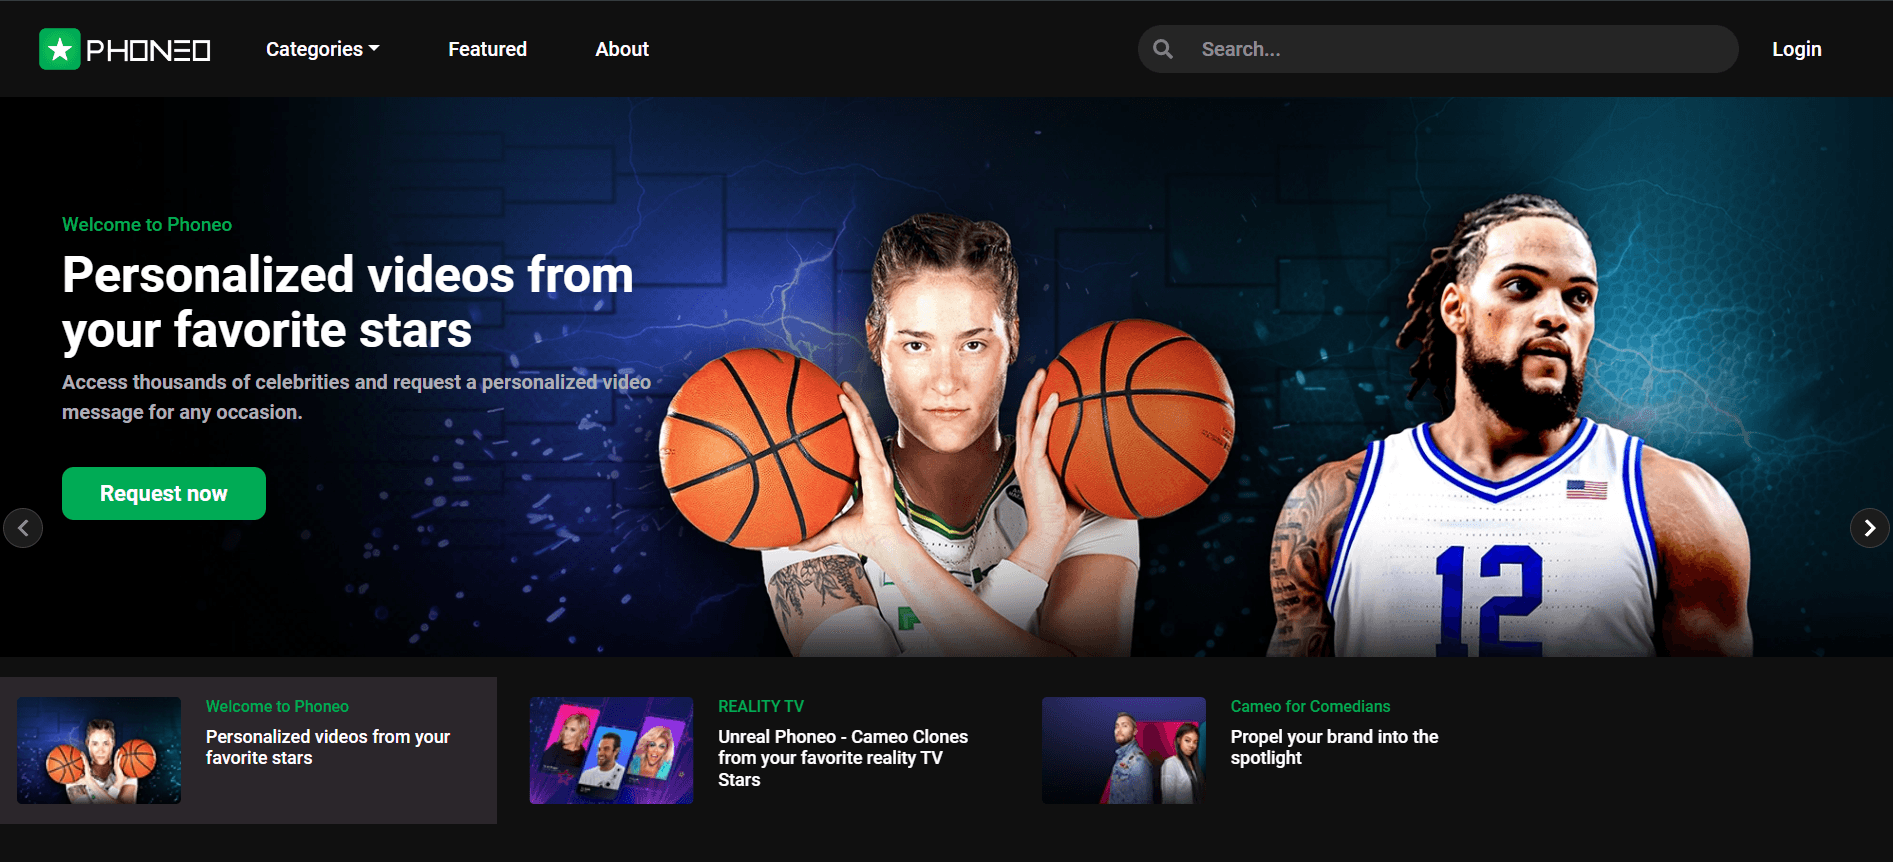
Task: Click the search magnifier icon
Action: (1163, 49)
